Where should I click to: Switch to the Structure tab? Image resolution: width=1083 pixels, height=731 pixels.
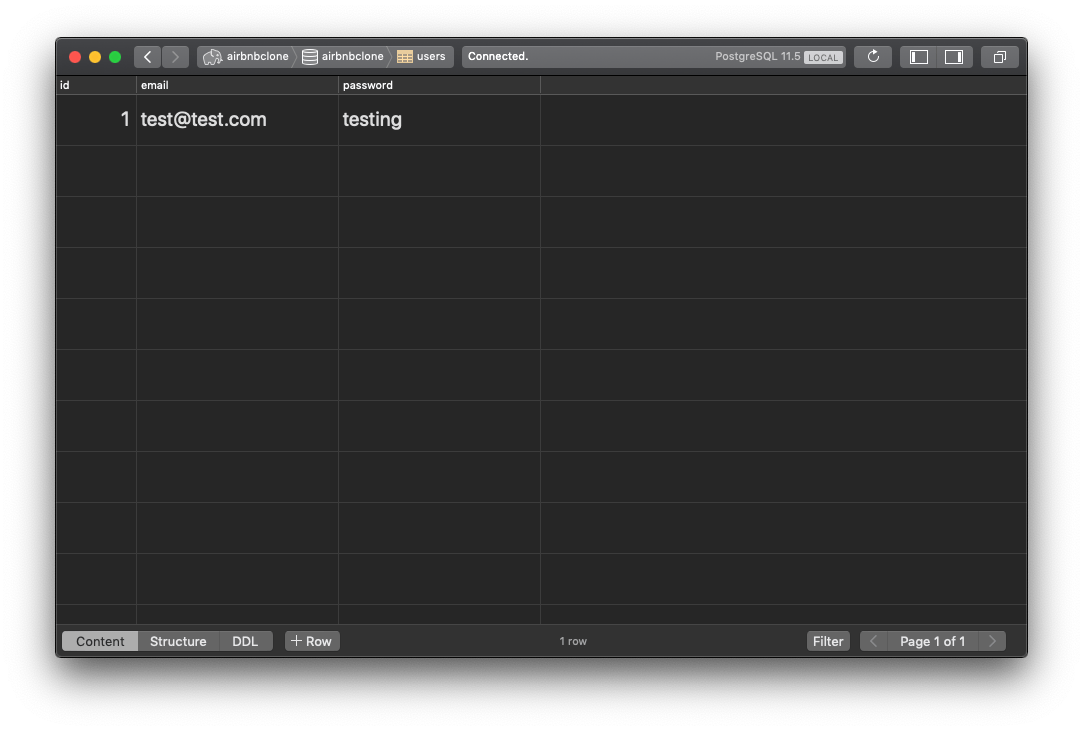[x=178, y=641]
